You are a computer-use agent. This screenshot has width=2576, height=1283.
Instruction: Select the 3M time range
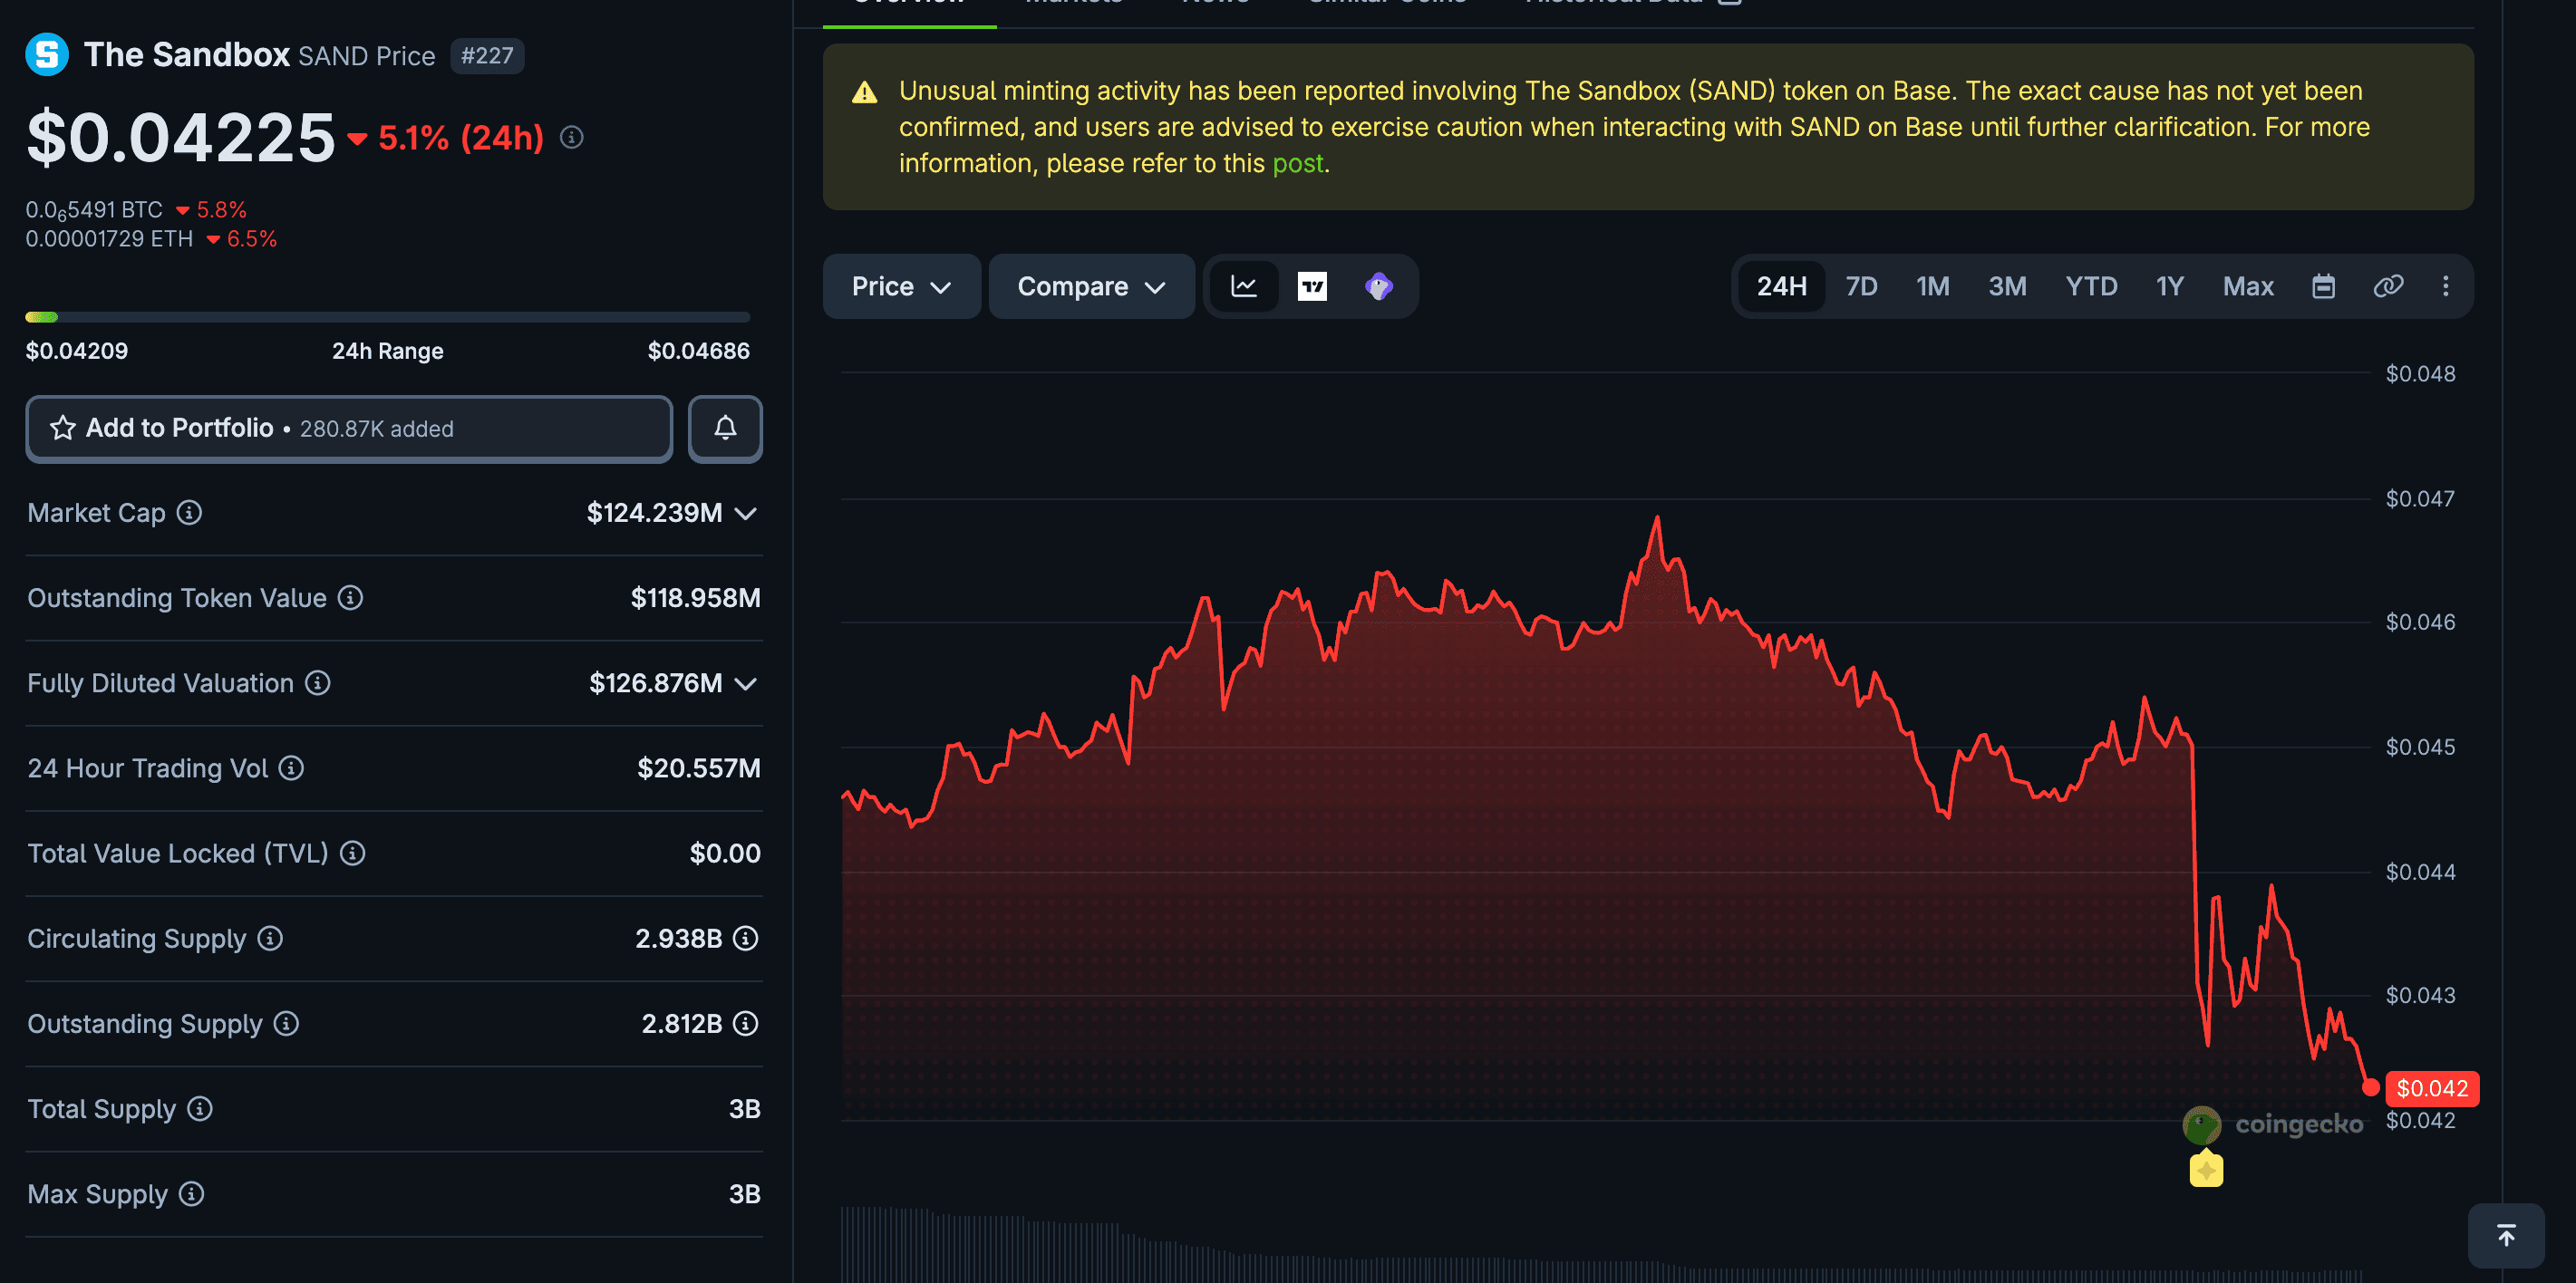2007,286
